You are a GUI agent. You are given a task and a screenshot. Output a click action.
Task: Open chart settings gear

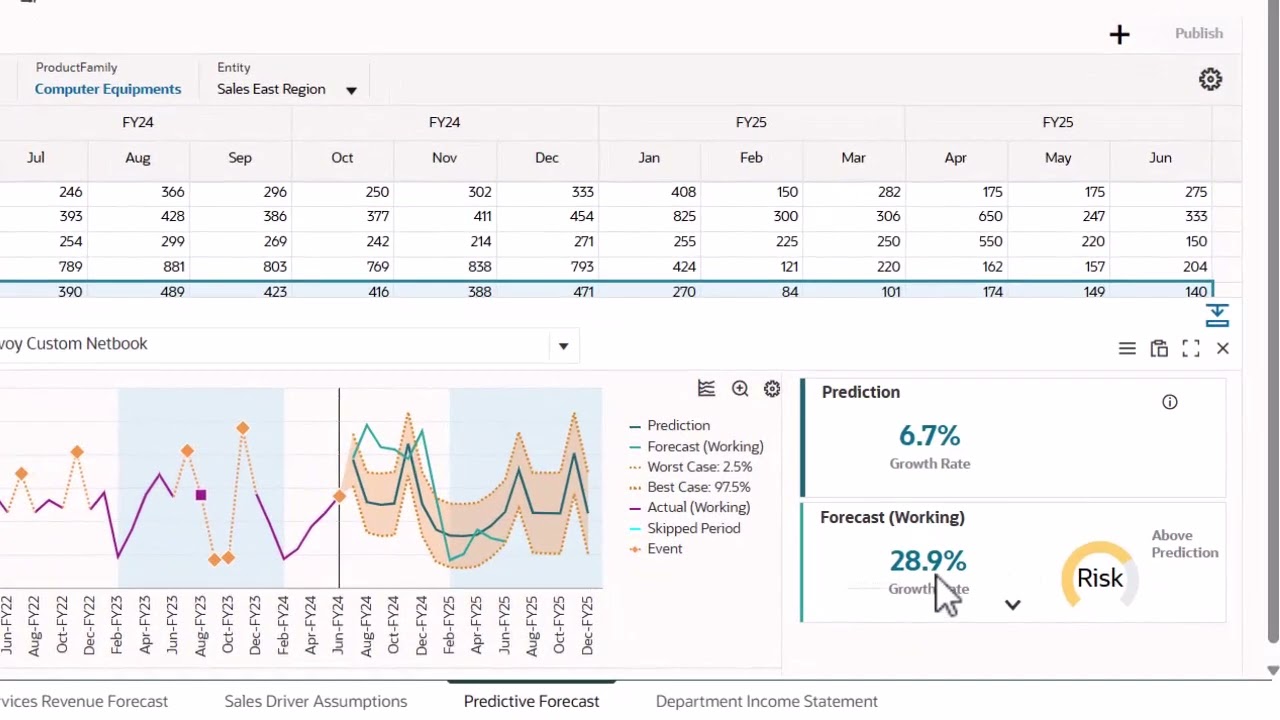click(x=772, y=389)
